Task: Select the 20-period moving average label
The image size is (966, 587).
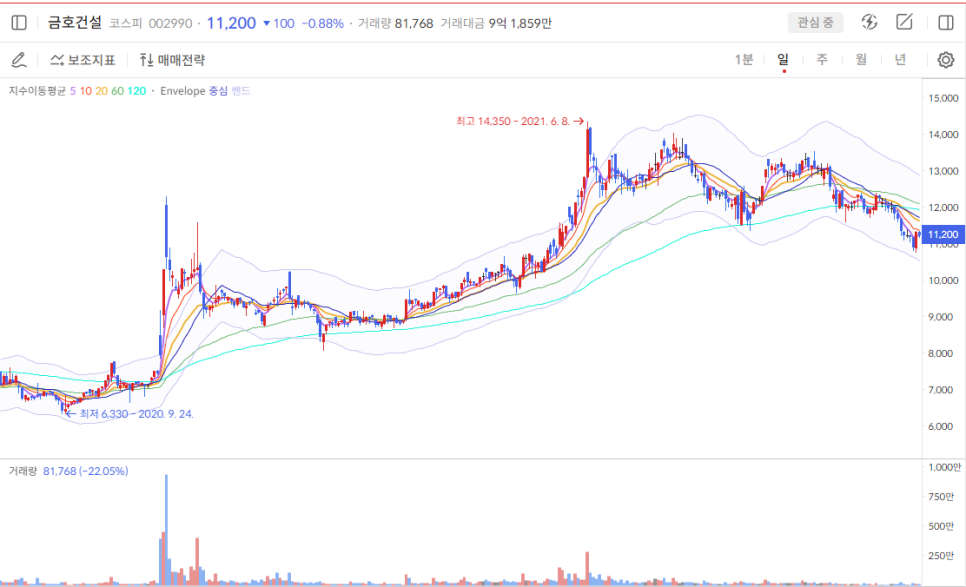Action: click(102, 91)
